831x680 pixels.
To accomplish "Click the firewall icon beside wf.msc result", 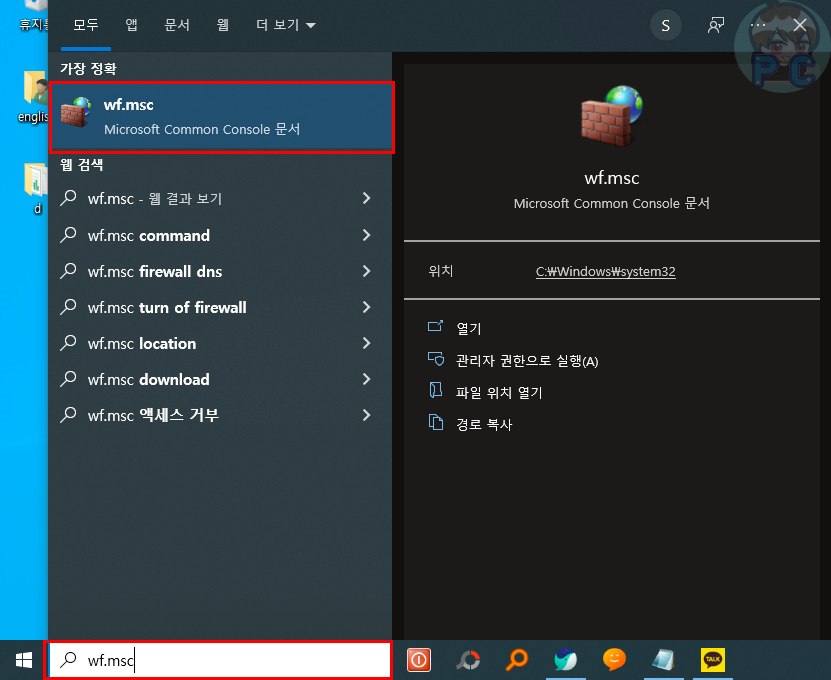I will click(75, 112).
